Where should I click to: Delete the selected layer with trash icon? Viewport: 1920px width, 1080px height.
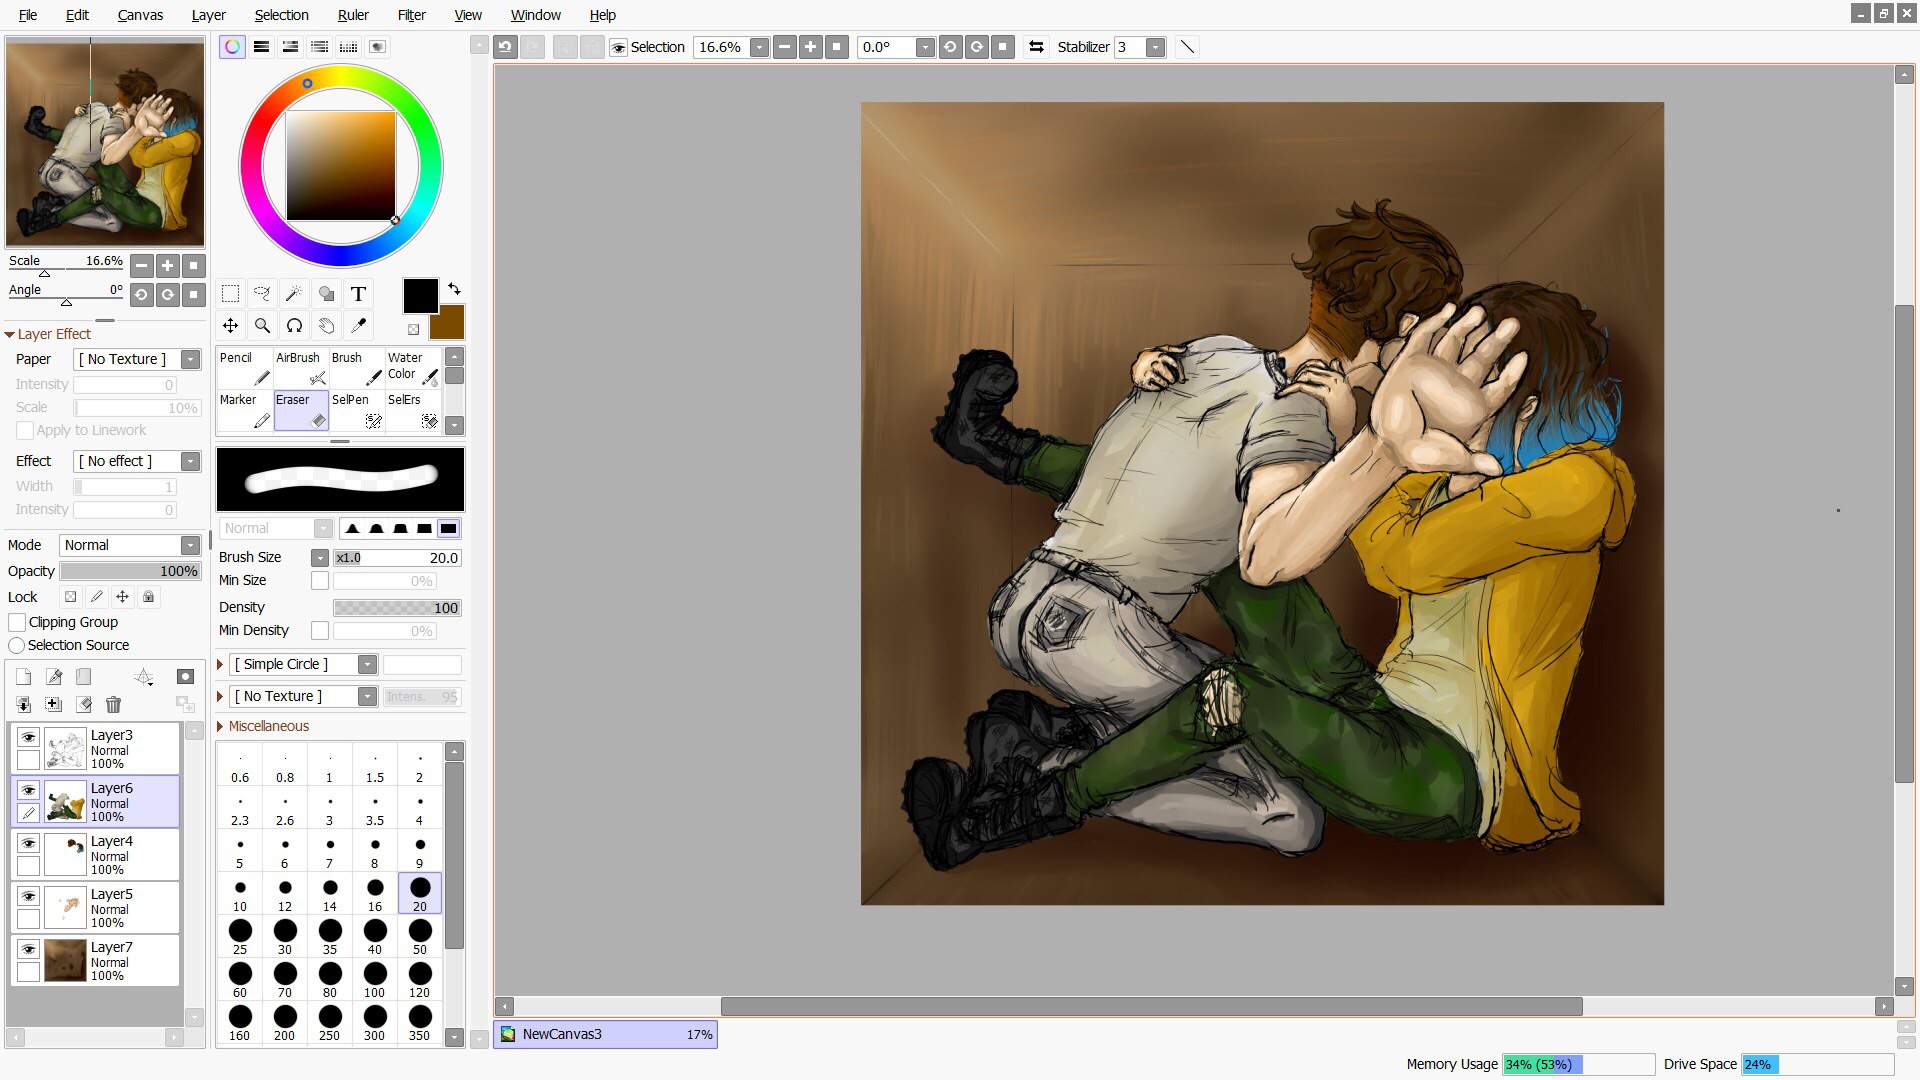pyautogui.click(x=113, y=705)
